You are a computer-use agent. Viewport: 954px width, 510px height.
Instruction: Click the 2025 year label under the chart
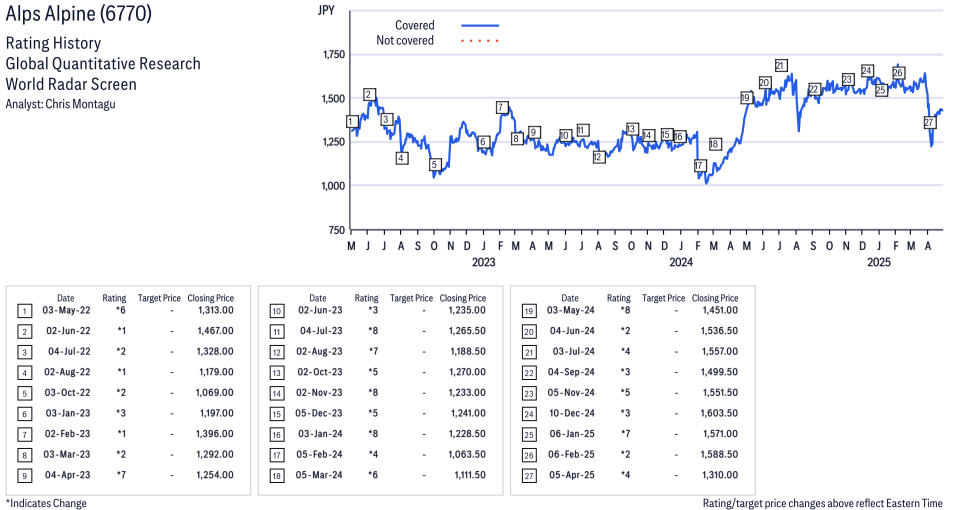pos(879,262)
